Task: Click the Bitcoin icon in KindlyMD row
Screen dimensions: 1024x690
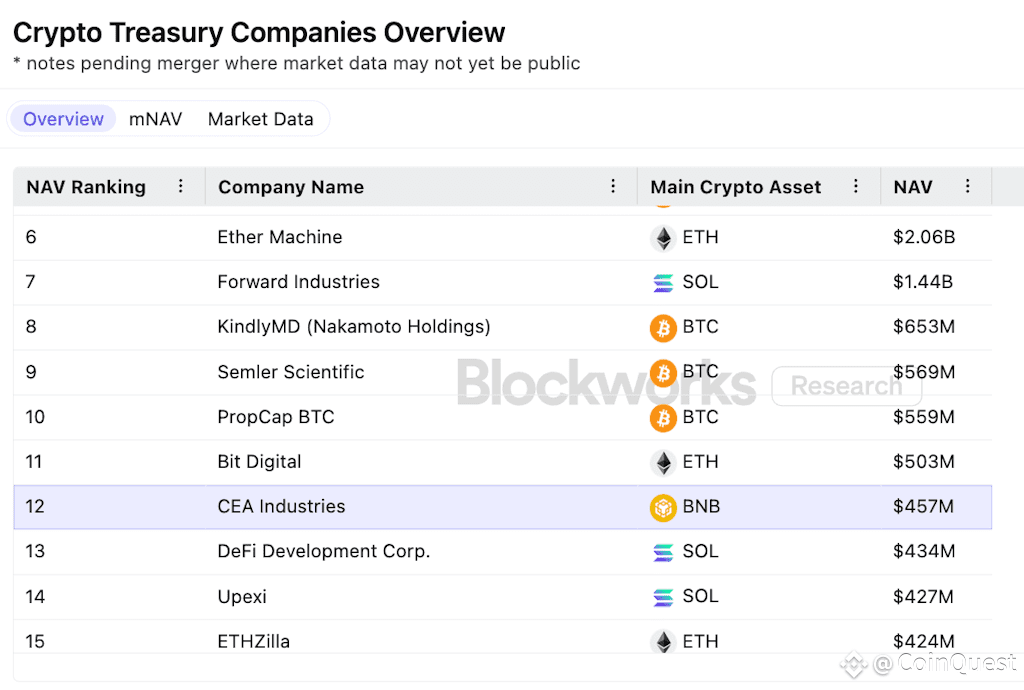Action: (x=663, y=327)
